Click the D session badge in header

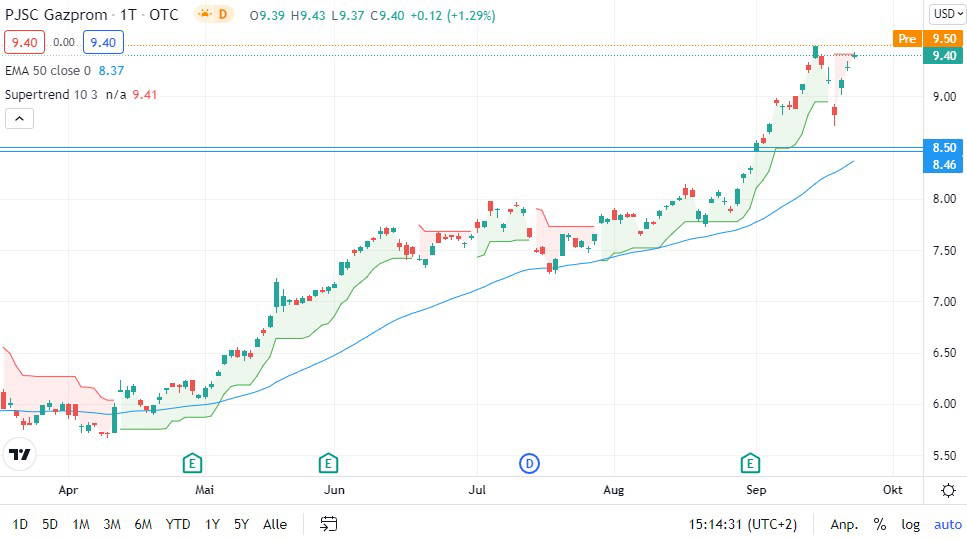click(x=223, y=14)
